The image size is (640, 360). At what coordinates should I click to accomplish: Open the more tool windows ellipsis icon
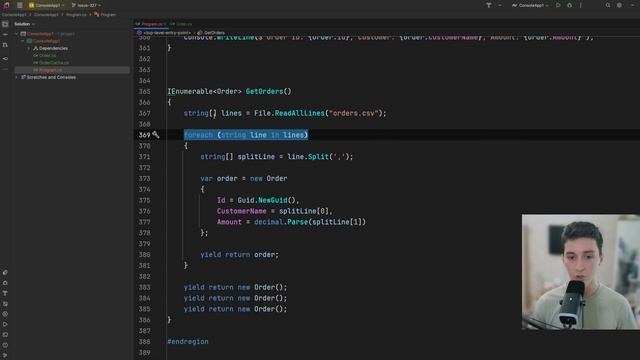(5, 69)
